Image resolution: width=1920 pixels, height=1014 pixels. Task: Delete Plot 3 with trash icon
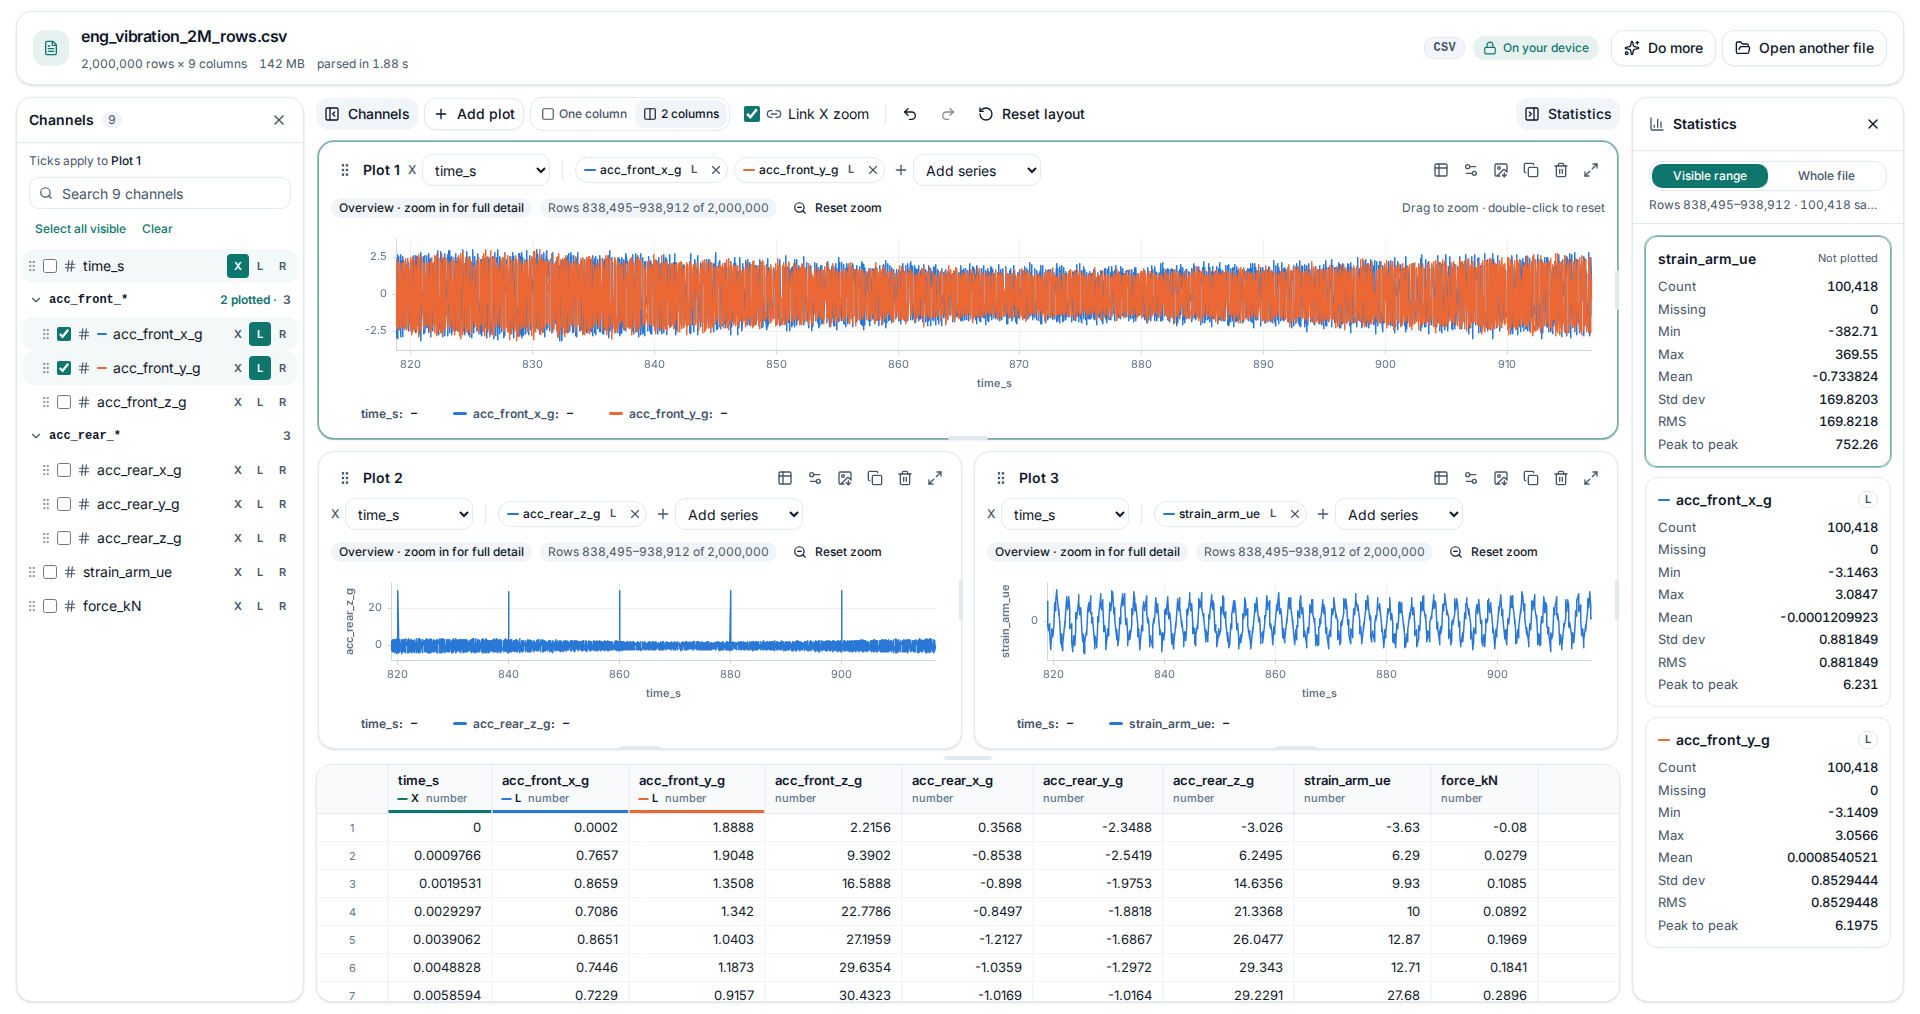1561,478
